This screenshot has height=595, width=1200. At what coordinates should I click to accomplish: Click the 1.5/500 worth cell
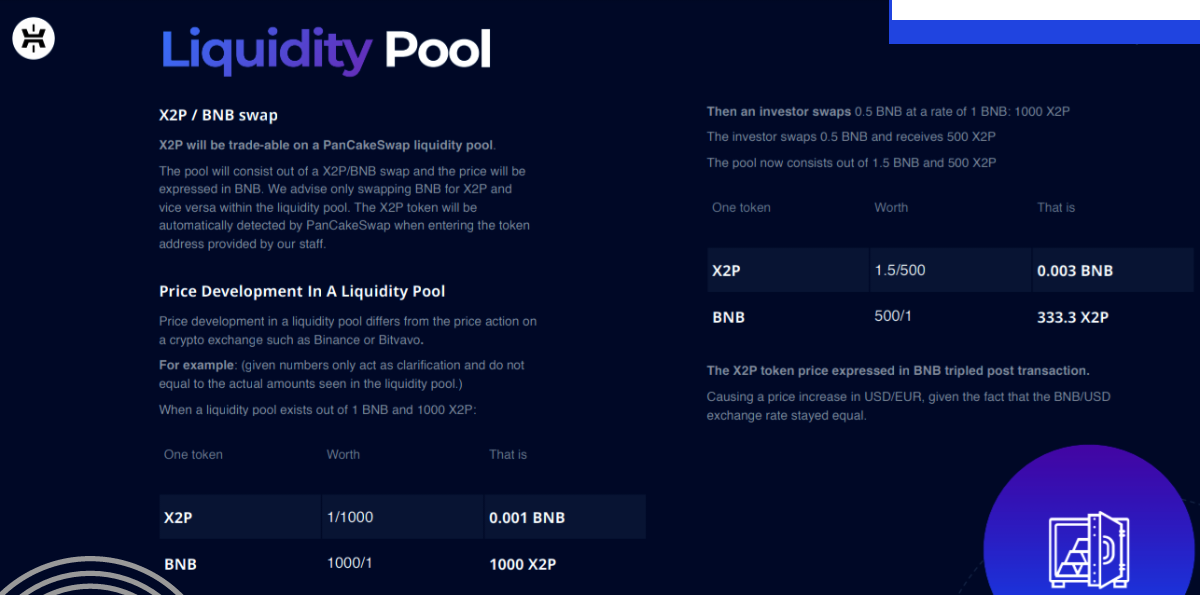pos(950,270)
